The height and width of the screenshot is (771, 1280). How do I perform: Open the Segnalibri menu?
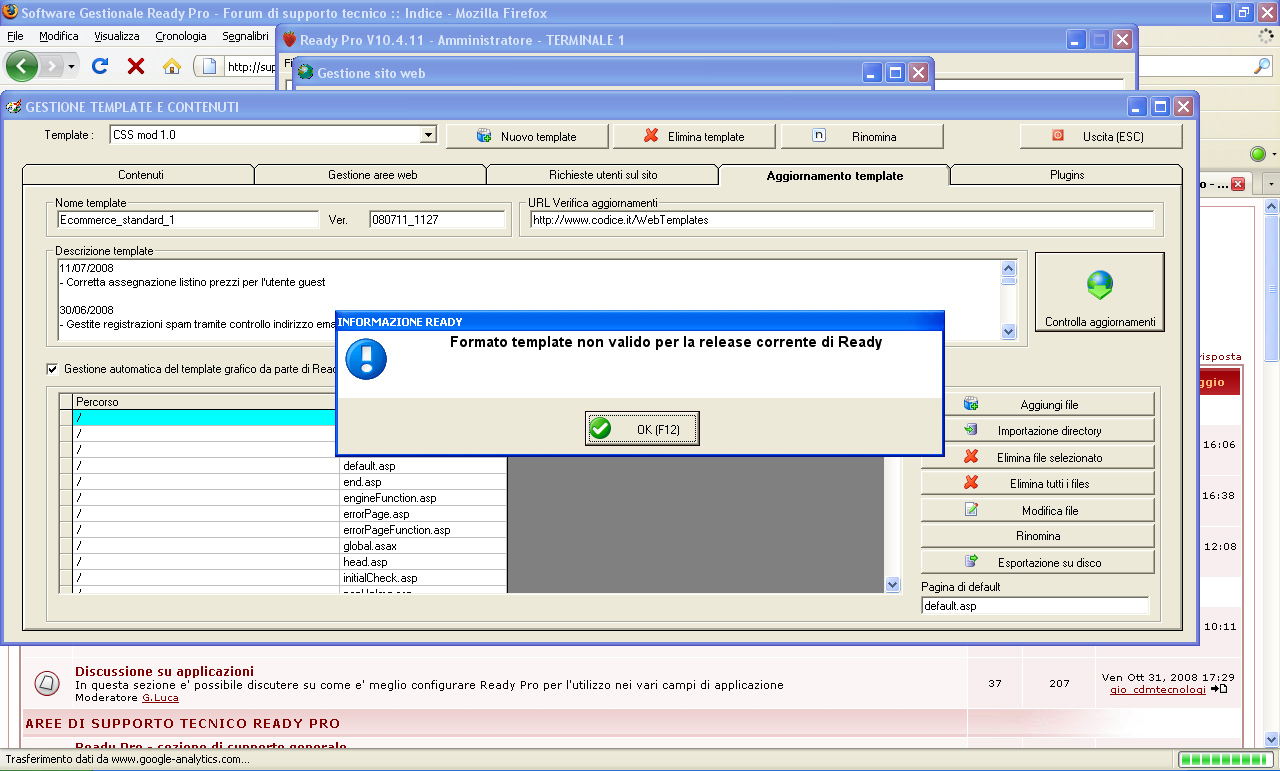tap(245, 36)
